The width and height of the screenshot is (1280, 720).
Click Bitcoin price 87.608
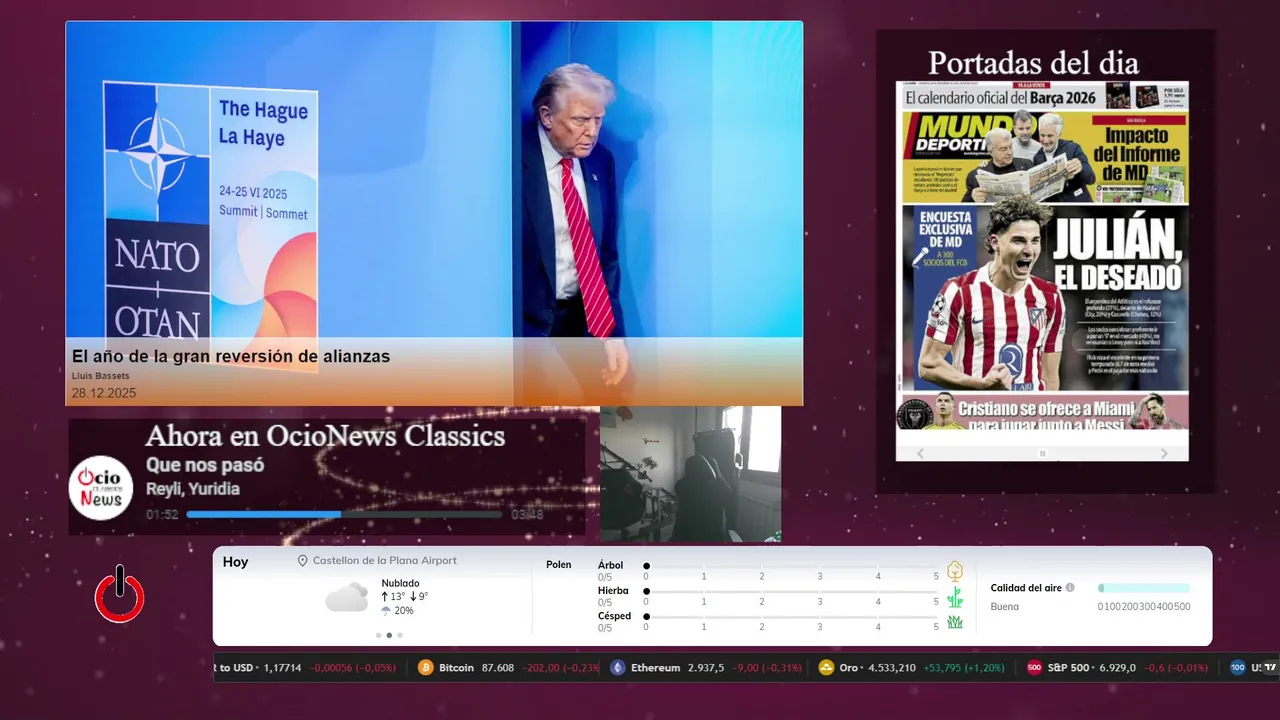click(498, 668)
